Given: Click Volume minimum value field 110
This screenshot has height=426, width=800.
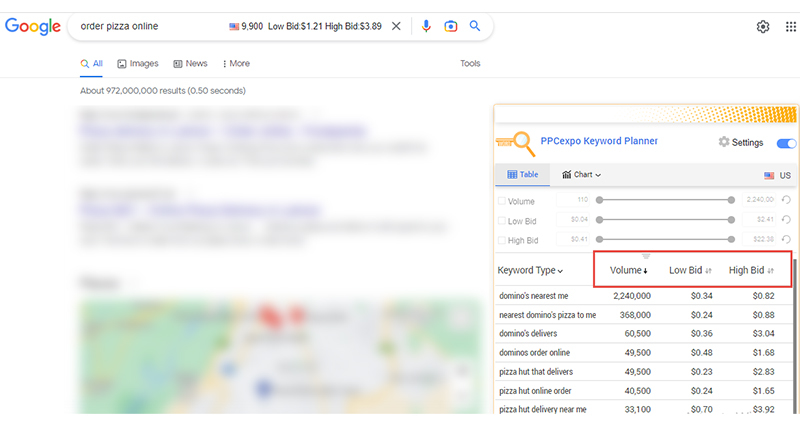Looking at the screenshot, I should [x=573, y=199].
